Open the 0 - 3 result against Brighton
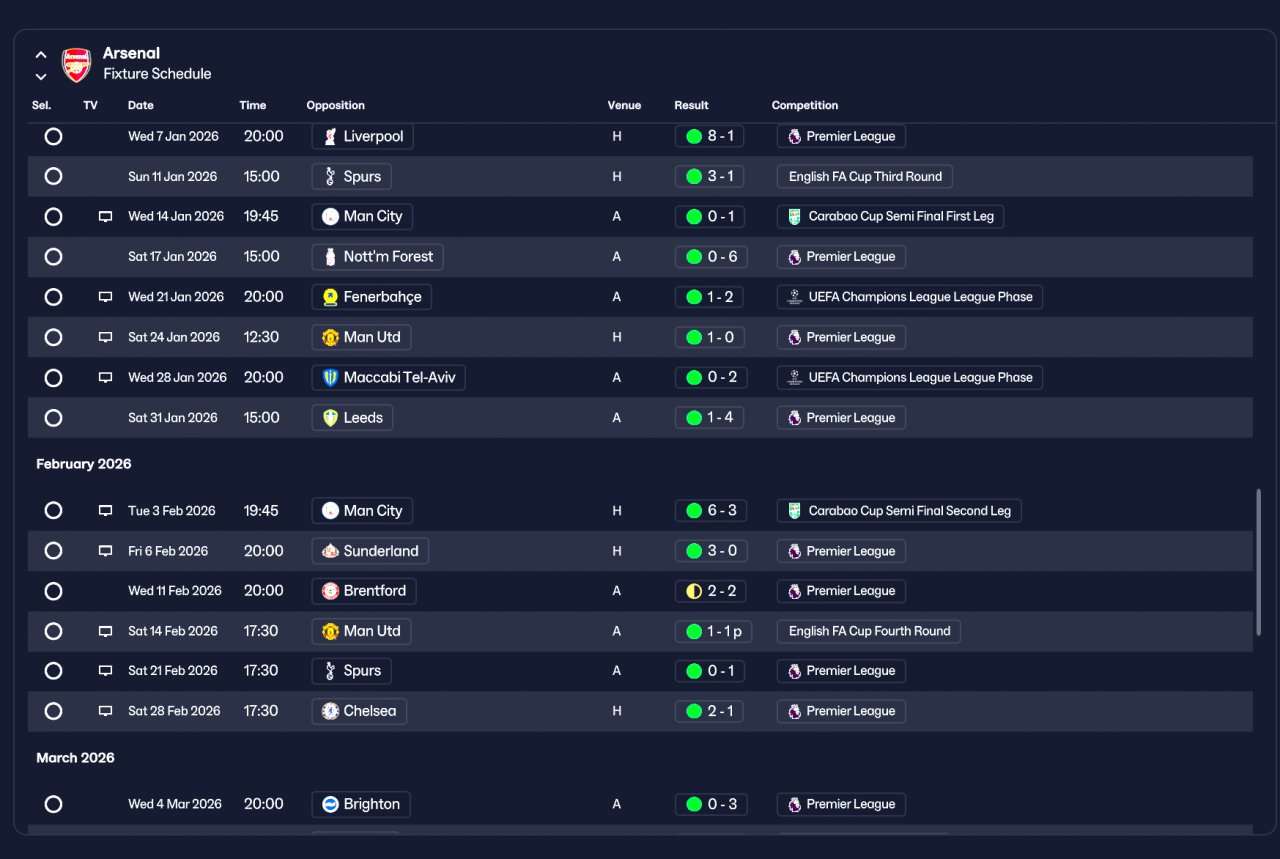The image size is (1280, 859). pyautogui.click(x=711, y=804)
